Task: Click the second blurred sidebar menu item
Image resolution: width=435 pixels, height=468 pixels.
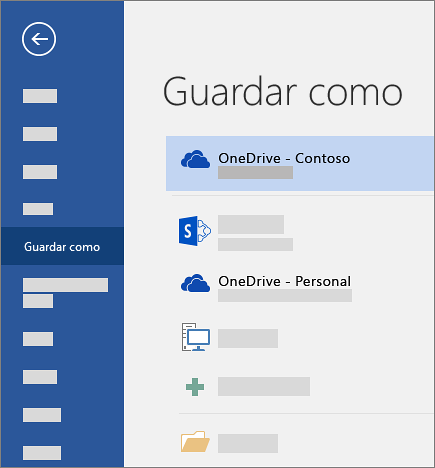Action: point(40,134)
